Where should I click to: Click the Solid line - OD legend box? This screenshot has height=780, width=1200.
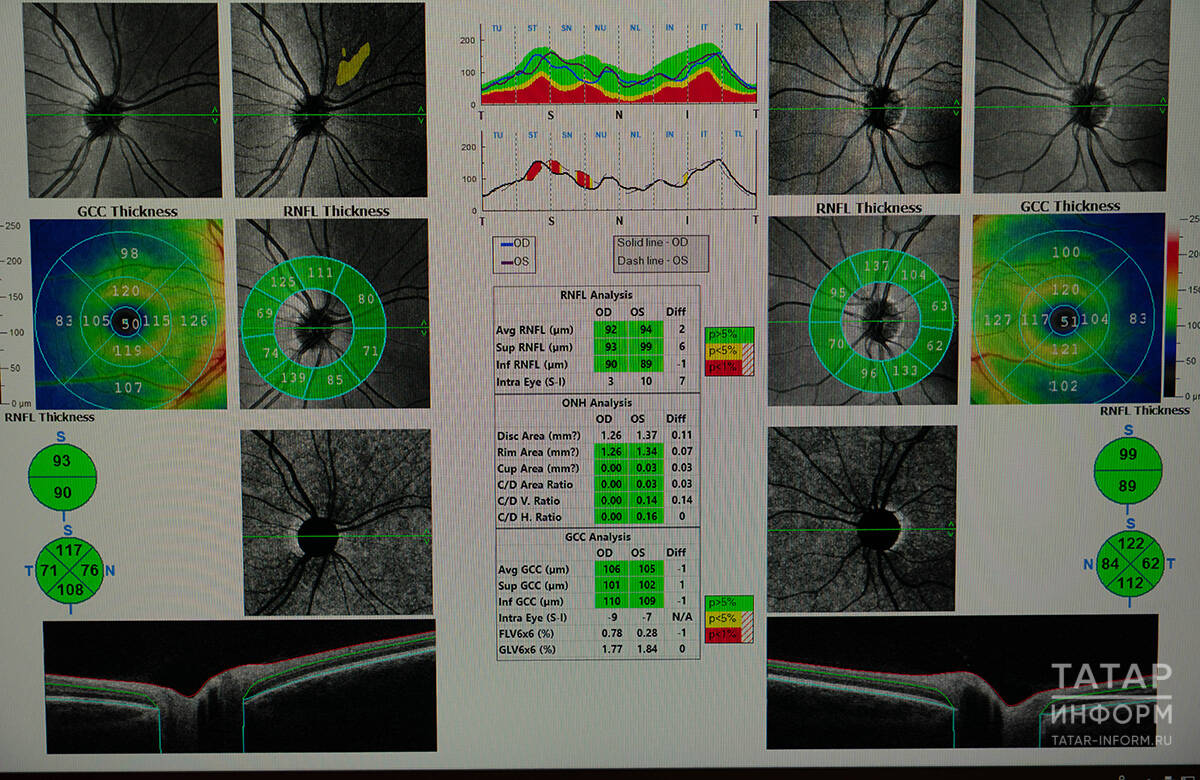[660, 244]
